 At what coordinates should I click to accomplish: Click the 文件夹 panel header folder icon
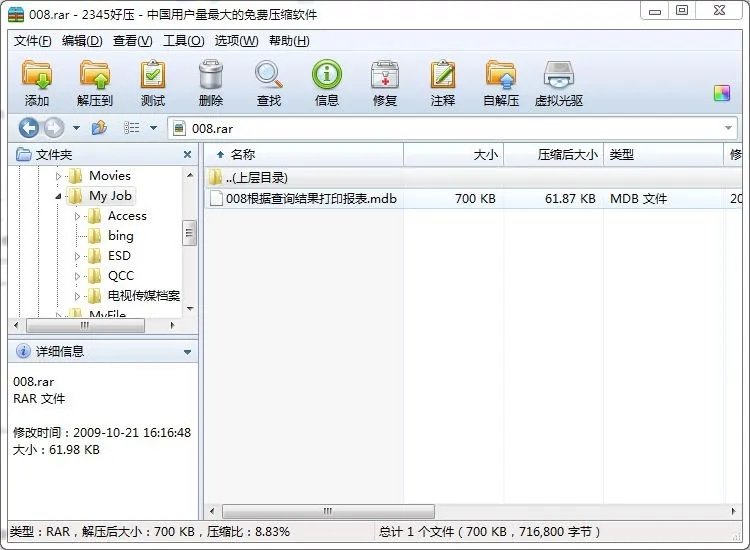point(23,154)
